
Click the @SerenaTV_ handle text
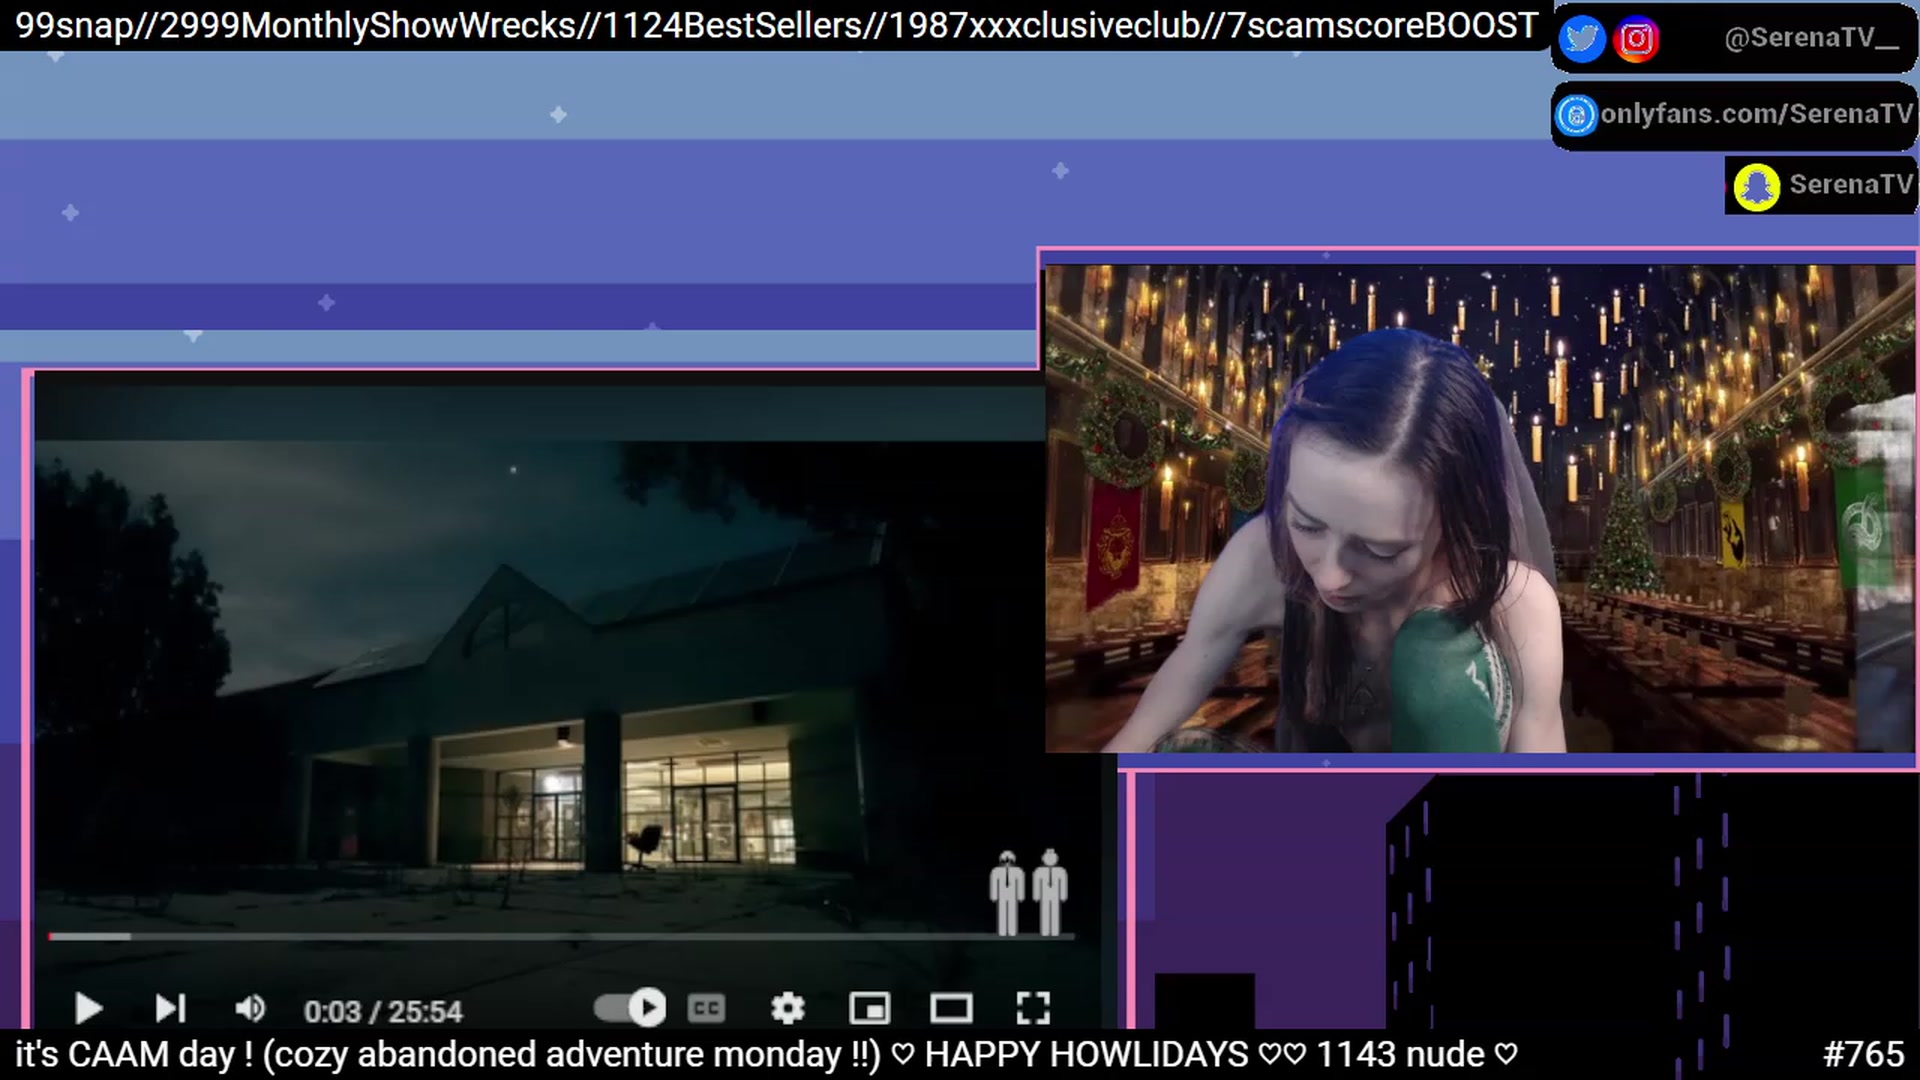(x=1811, y=38)
